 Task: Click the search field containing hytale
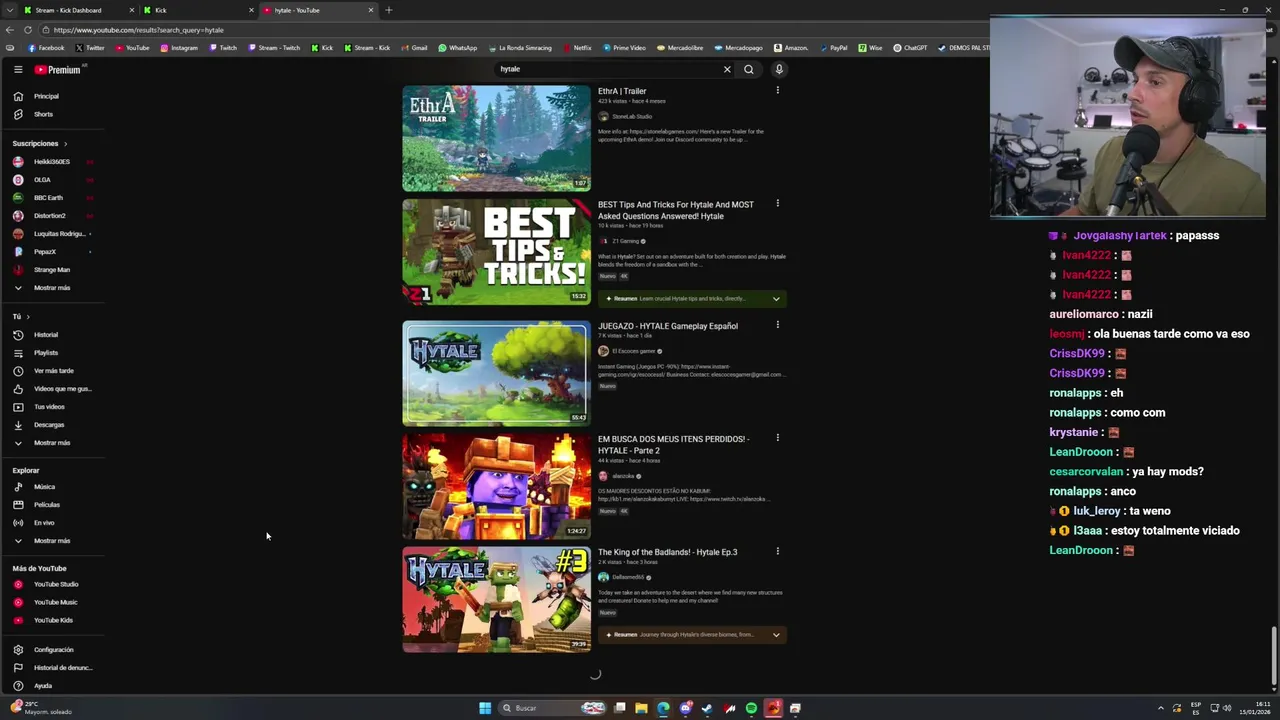(x=608, y=69)
